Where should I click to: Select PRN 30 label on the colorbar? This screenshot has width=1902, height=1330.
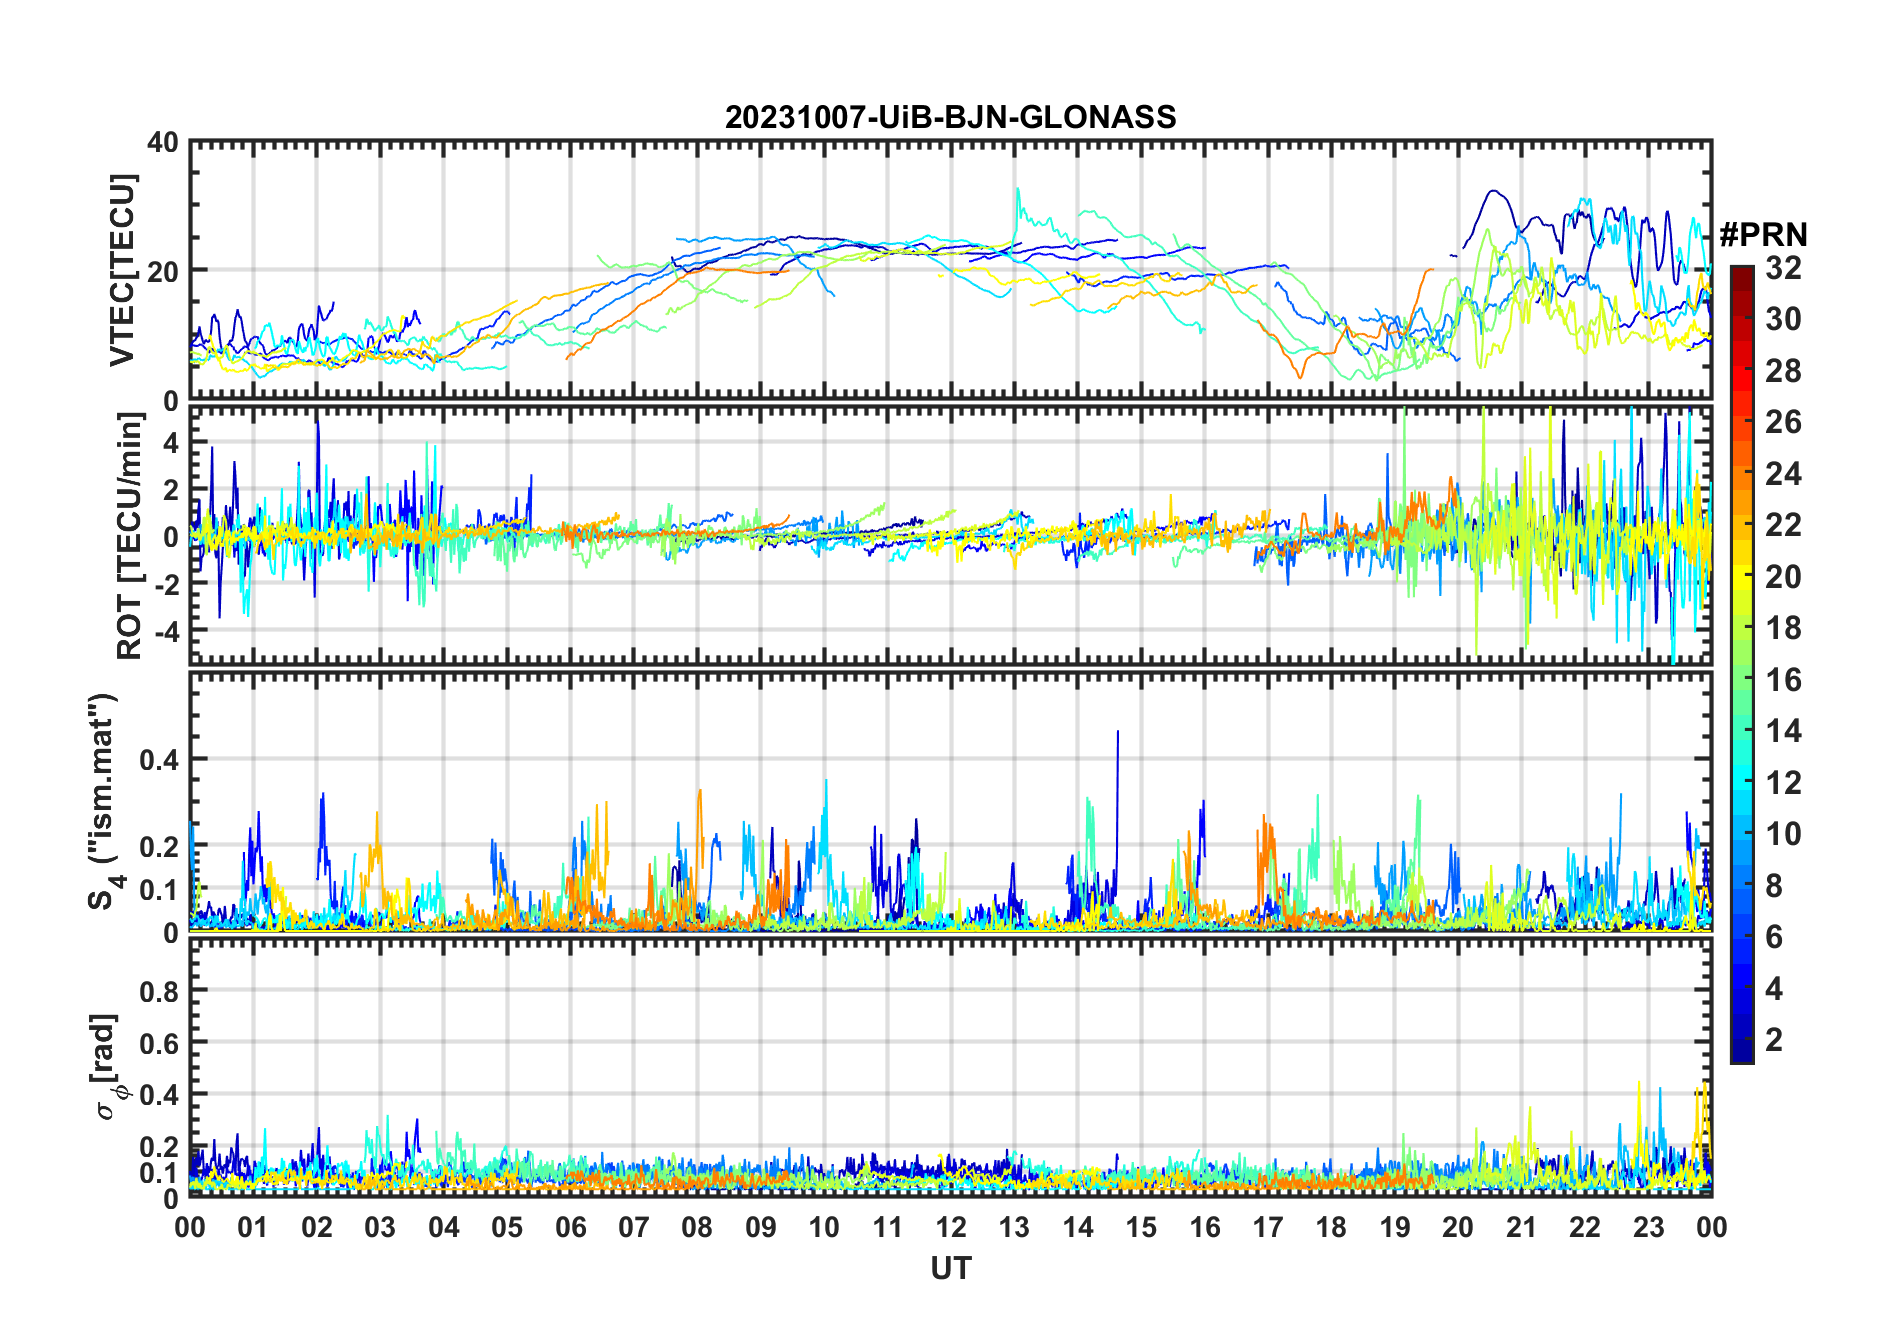(x=1783, y=319)
